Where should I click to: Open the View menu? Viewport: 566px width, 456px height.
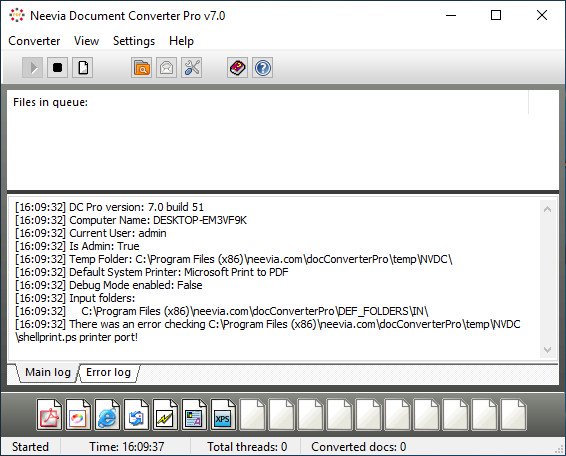tap(86, 41)
